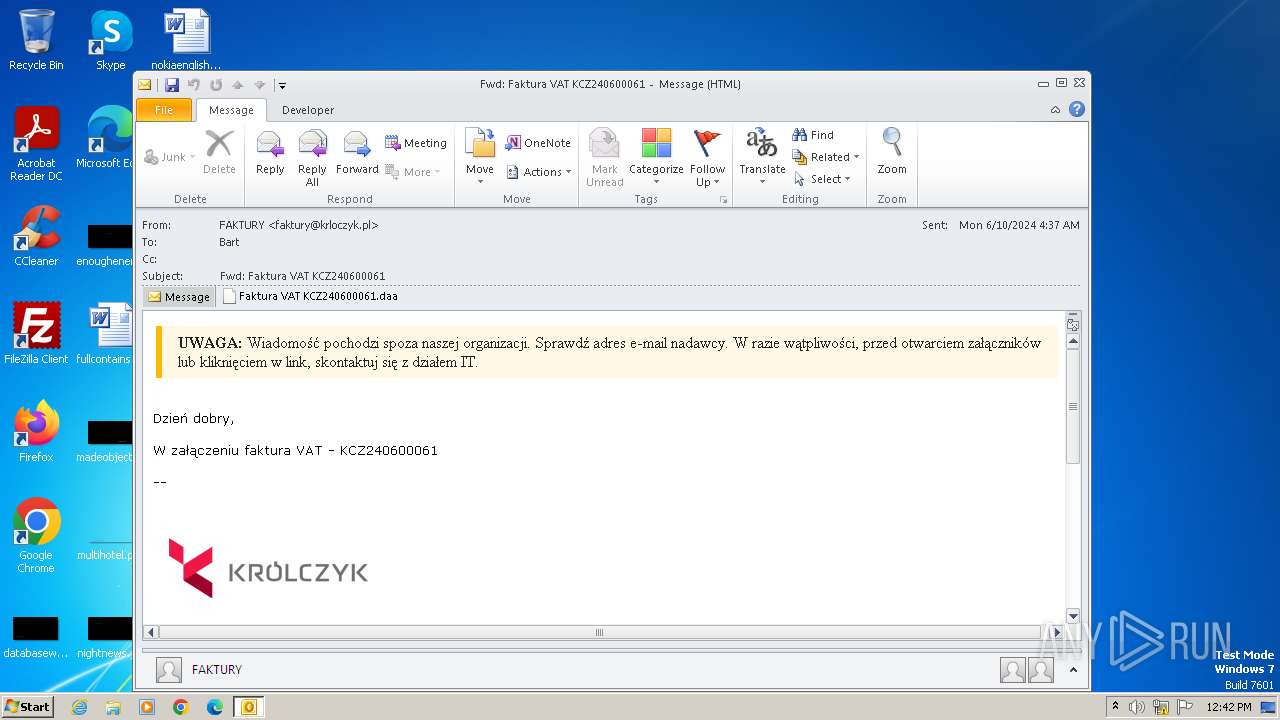Click the FAKTURY name in People Pane
The image size is (1280, 720).
pos(217,670)
